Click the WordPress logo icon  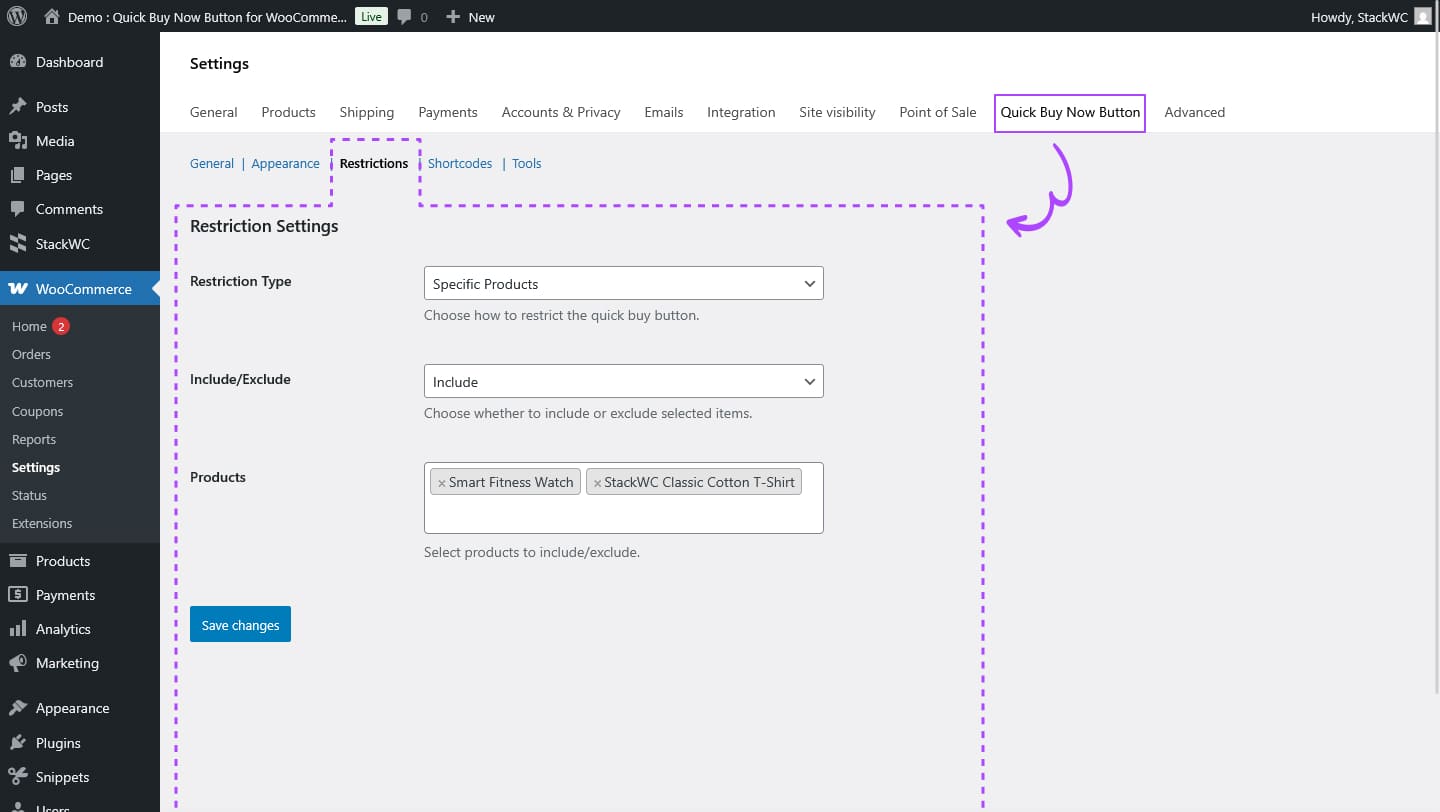[16, 16]
